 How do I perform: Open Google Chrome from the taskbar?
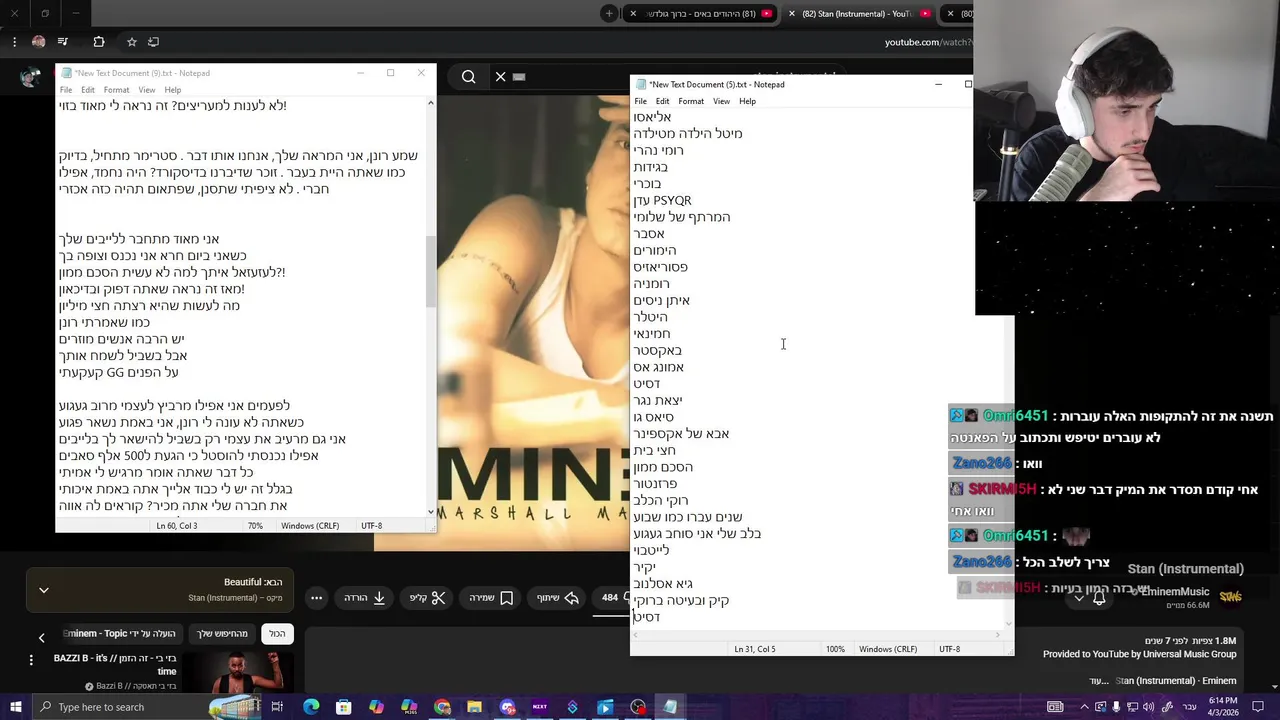coord(442,707)
